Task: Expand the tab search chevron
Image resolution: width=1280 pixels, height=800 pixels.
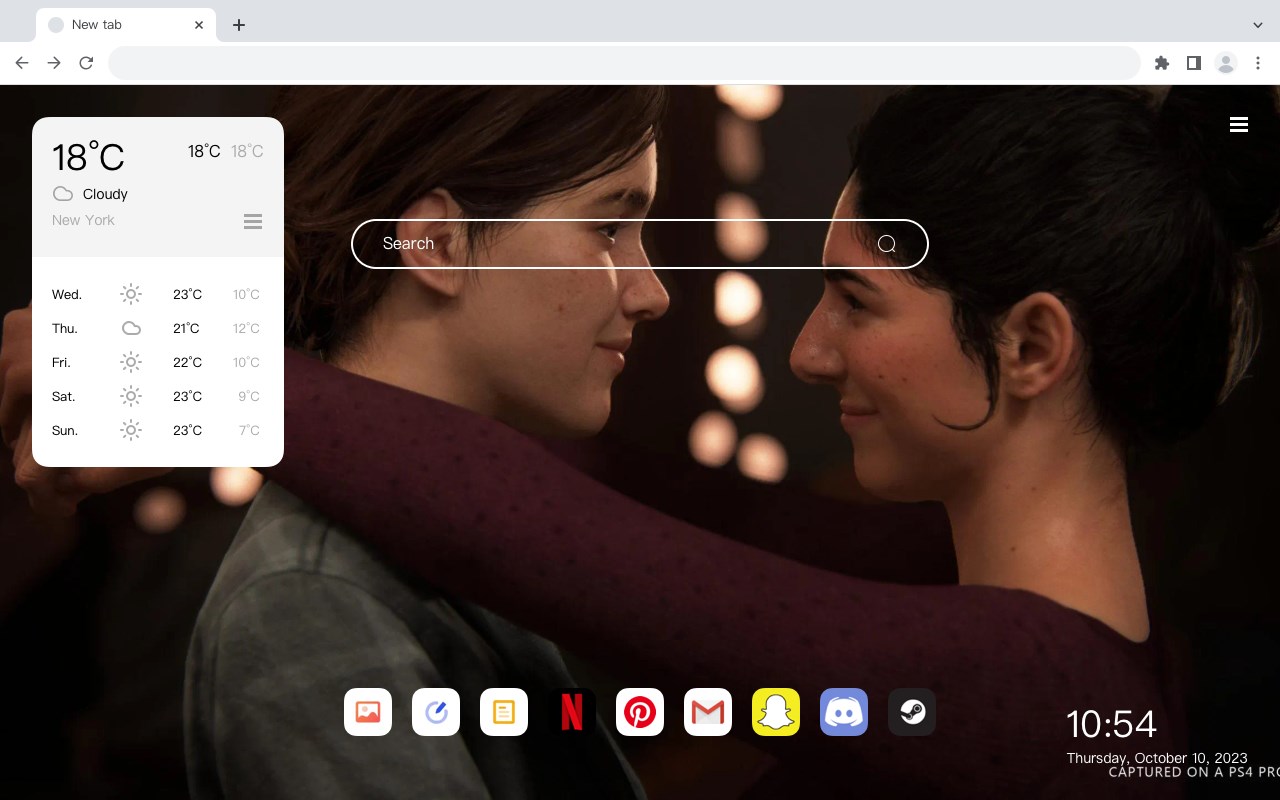Action: tap(1258, 25)
